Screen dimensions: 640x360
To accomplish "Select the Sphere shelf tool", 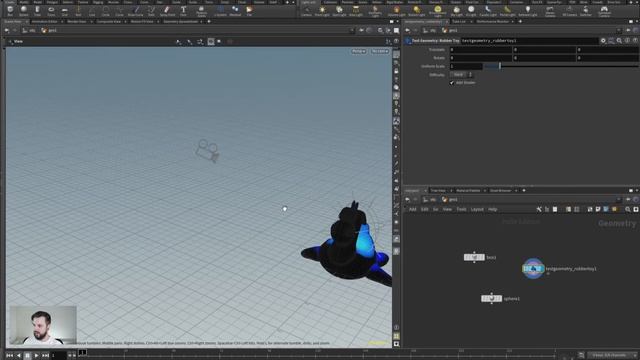I will (x=24, y=10).
